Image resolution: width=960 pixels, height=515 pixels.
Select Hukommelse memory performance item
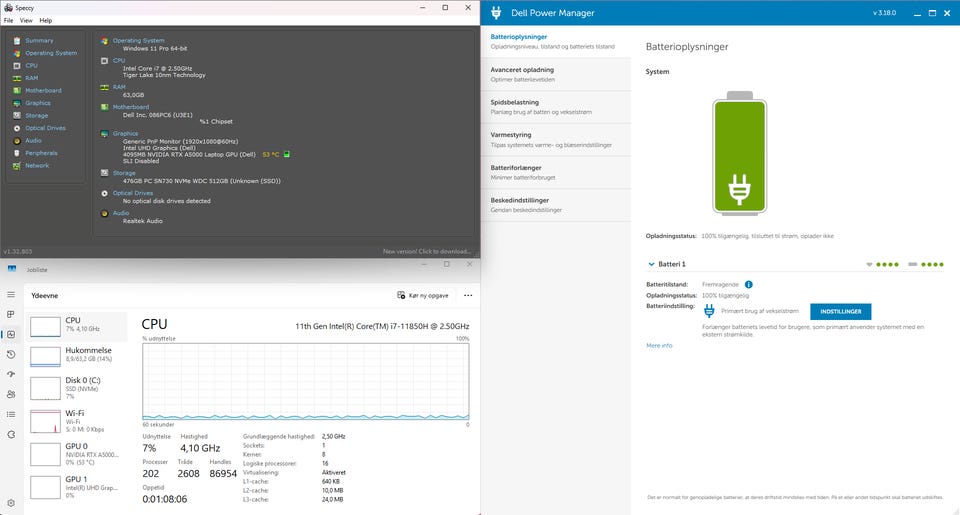coord(77,356)
